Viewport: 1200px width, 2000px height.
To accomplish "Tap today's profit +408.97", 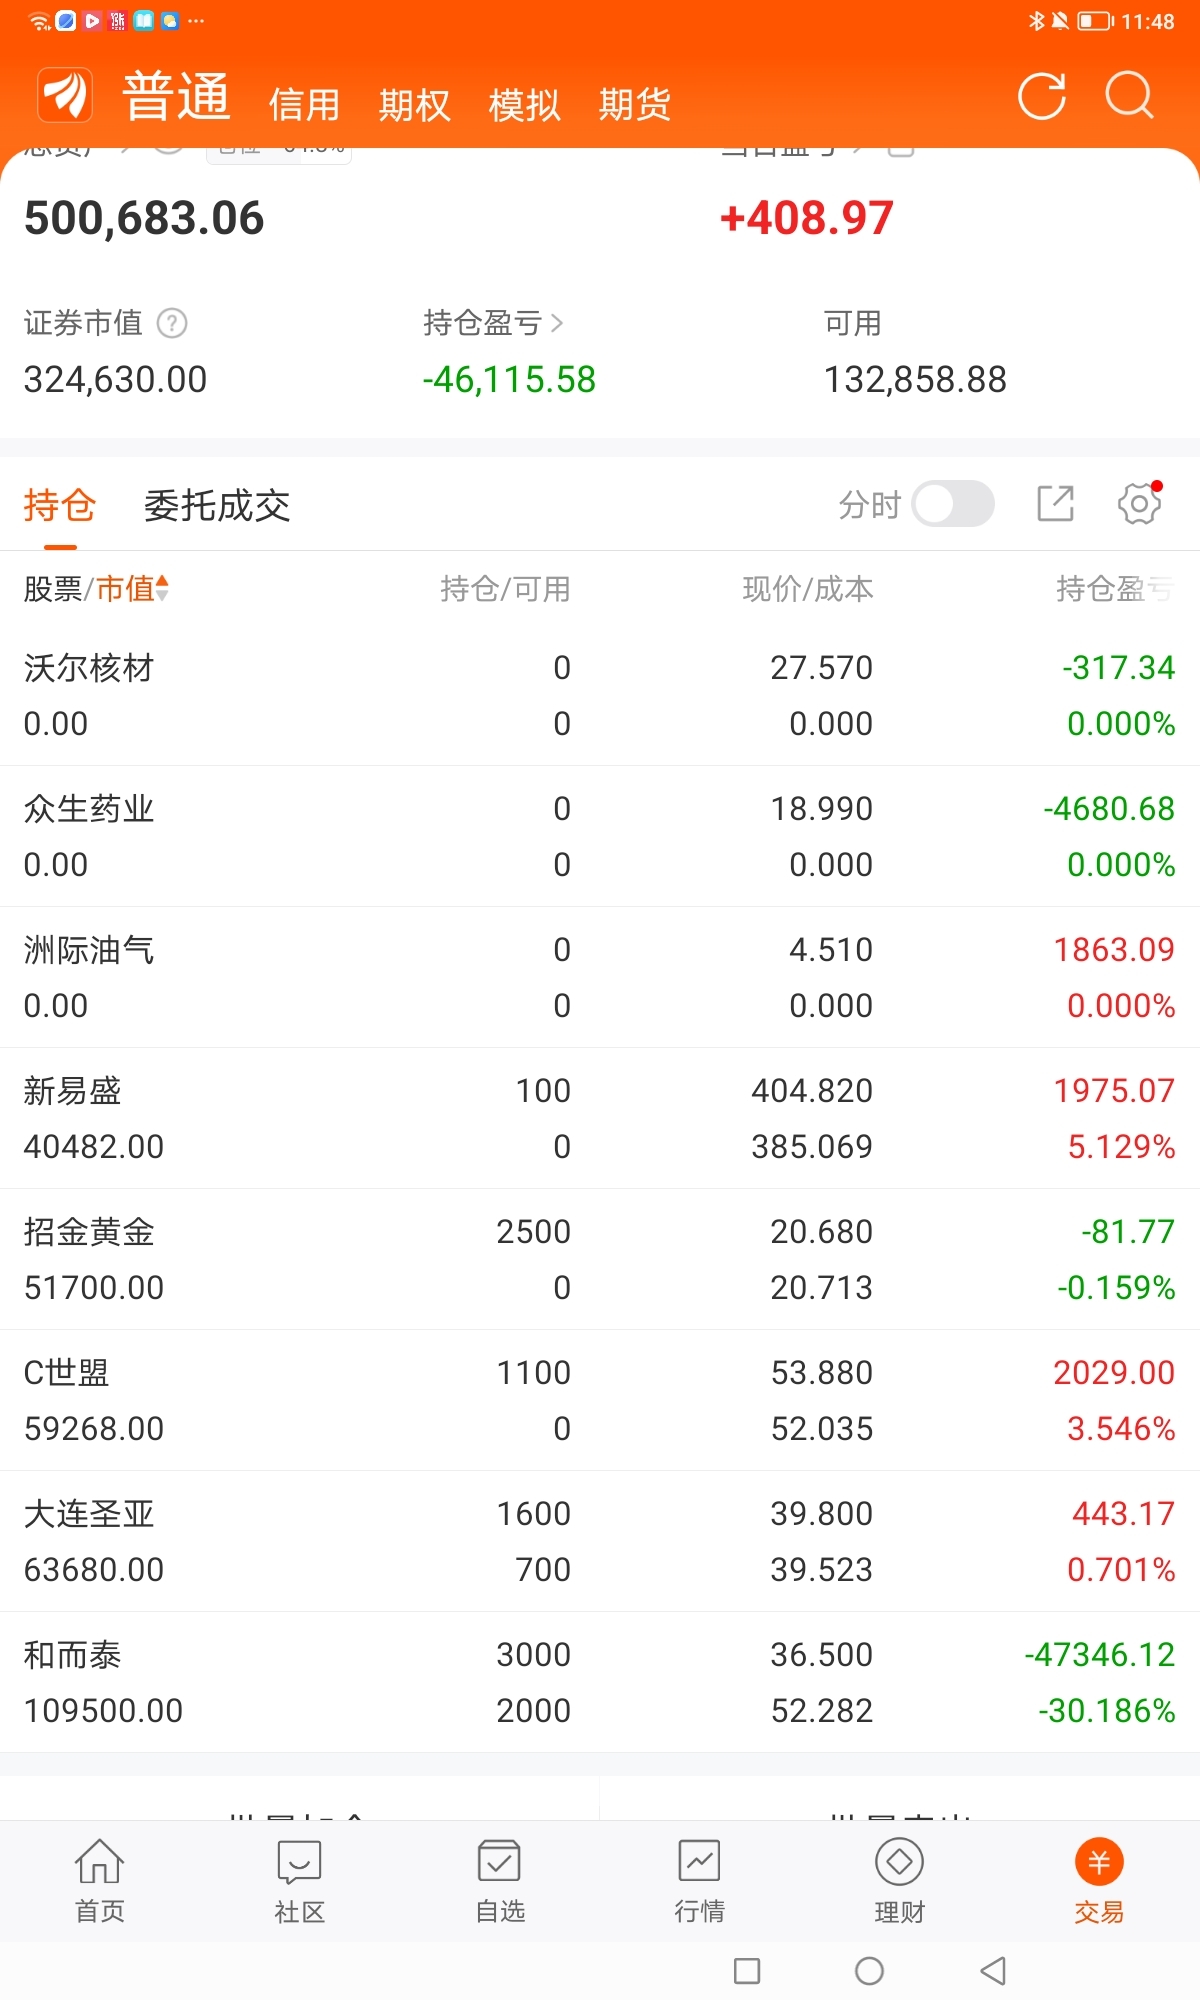I will pos(806,218).
